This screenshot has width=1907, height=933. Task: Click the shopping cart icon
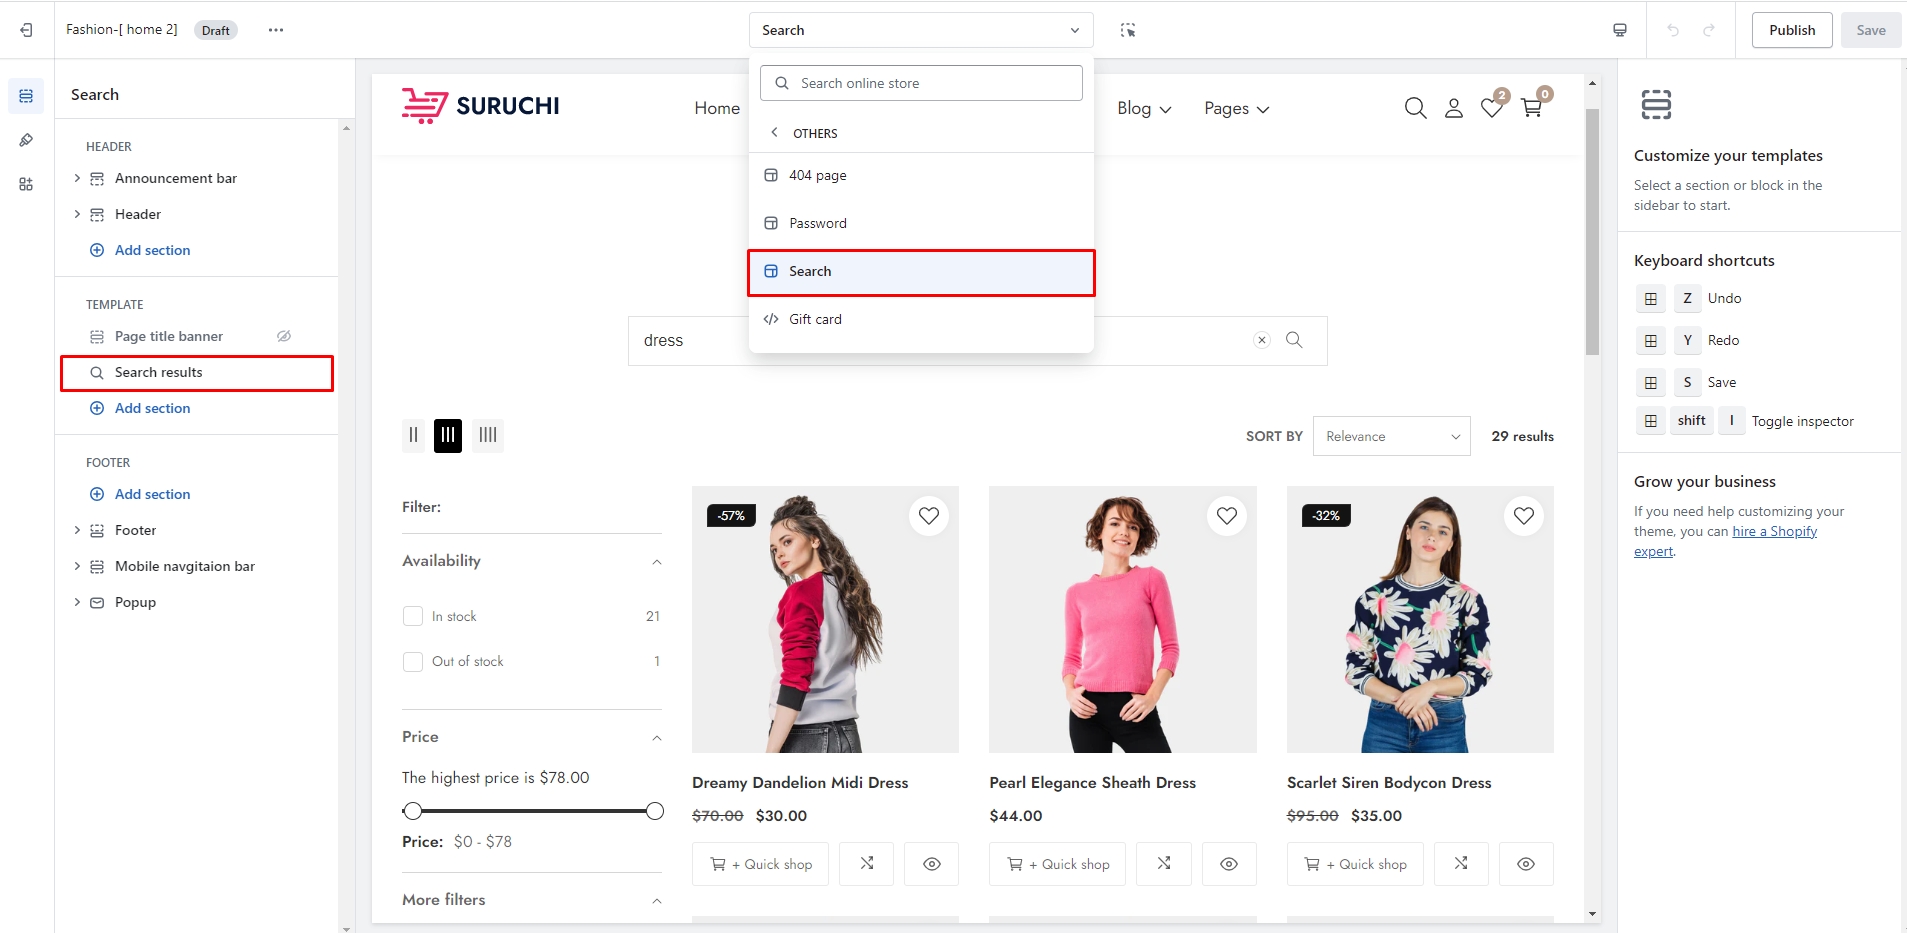(1531, 108)
